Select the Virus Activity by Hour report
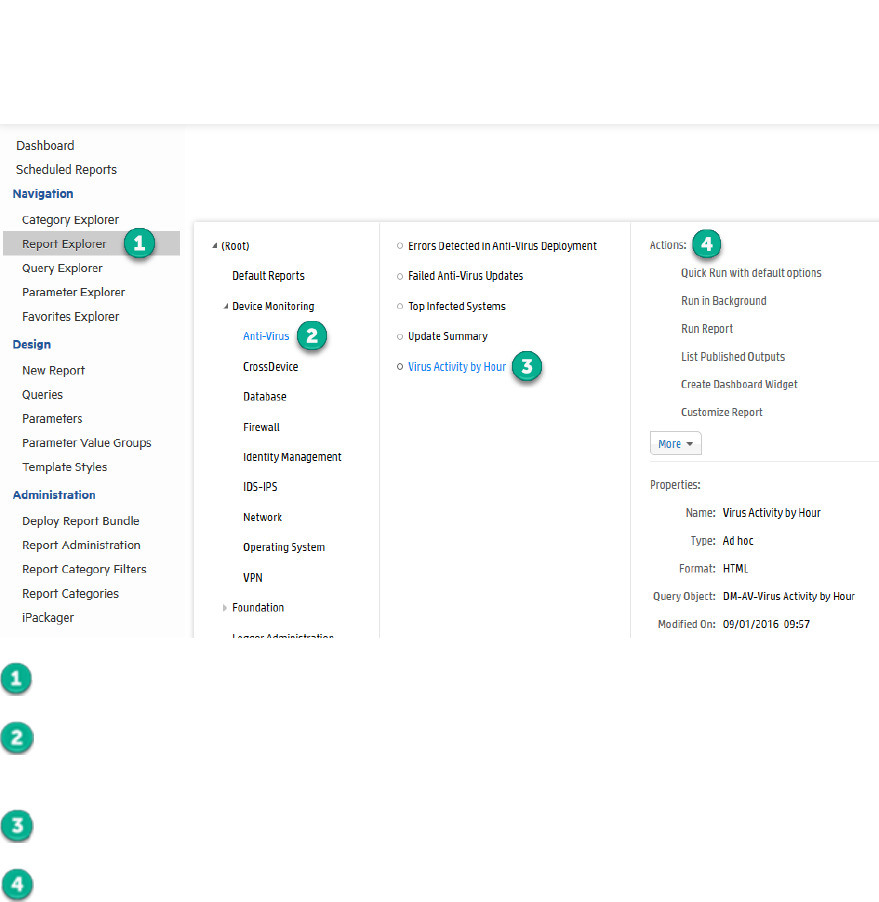Viewport: 879px width, 902px height. coord(457,367)
